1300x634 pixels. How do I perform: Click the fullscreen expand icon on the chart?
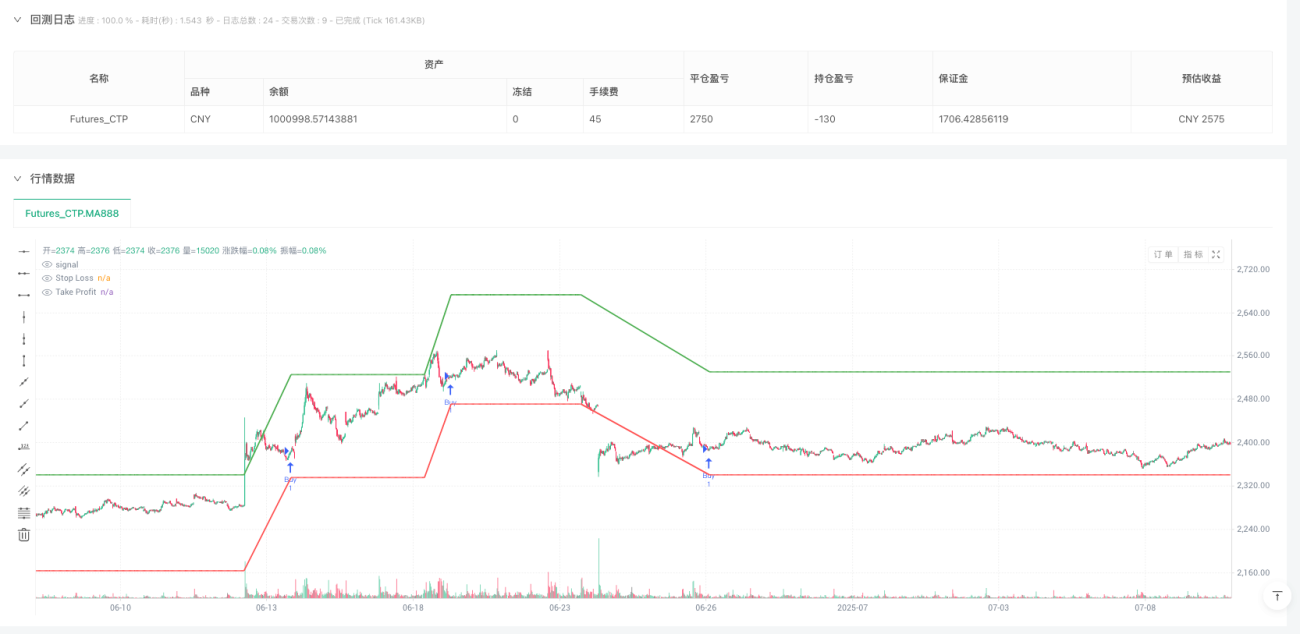(1215, 254)
